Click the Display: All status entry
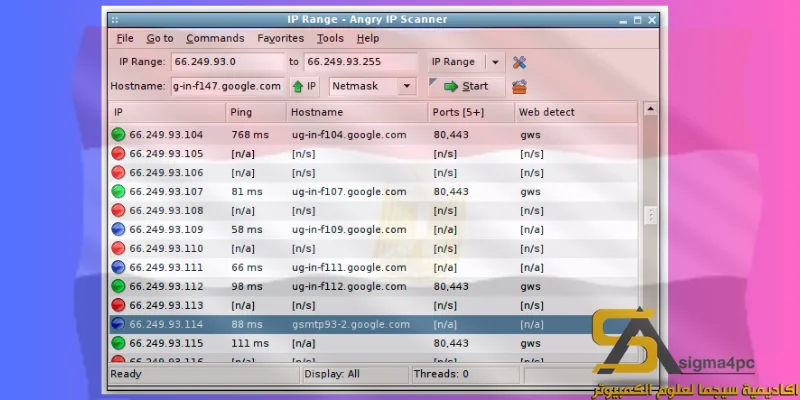The width and height of the screenshot is (800, 400). pyautogui.click(x=332, y=374)
